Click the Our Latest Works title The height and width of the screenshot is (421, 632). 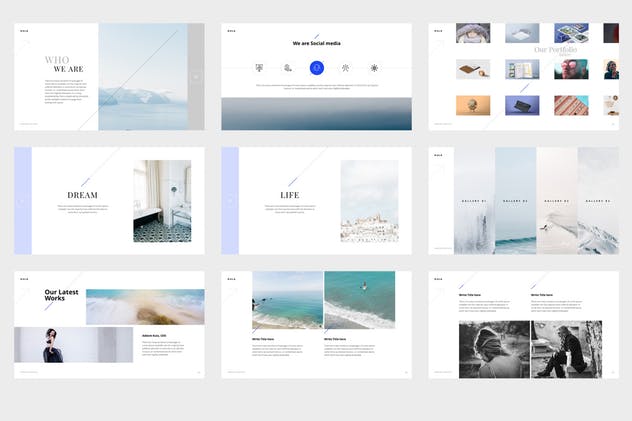[62, 296]
